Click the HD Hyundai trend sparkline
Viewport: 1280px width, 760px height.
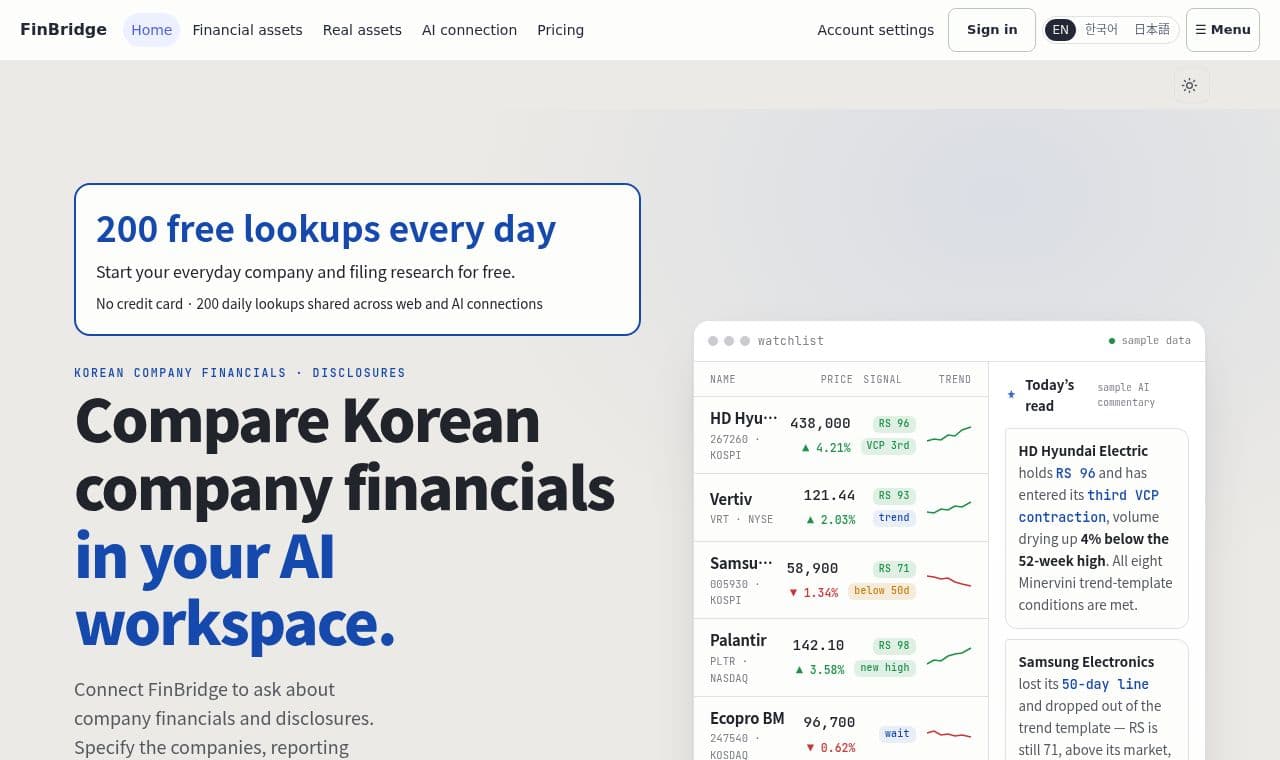(949, 434)
